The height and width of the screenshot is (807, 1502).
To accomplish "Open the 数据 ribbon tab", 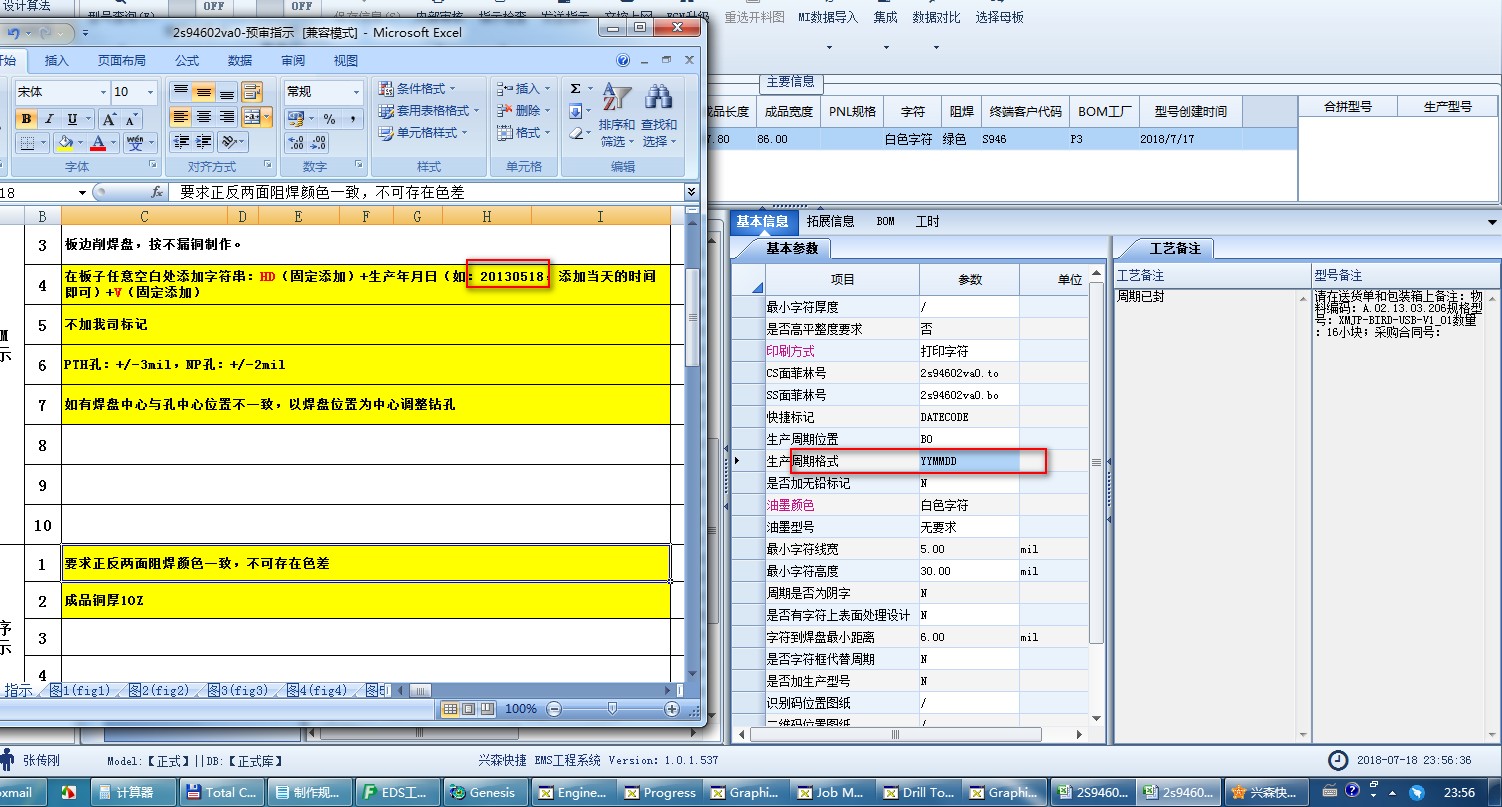I will point(240,61).
